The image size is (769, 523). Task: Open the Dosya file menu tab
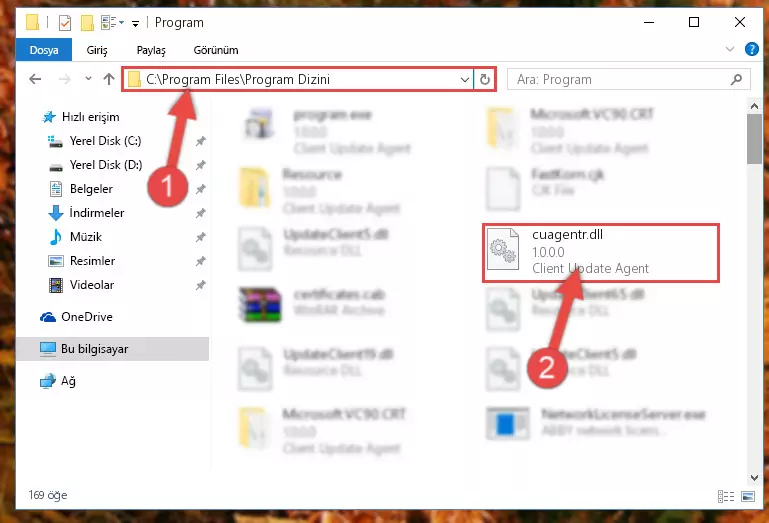pyautogui.click(x=44, y=50)
